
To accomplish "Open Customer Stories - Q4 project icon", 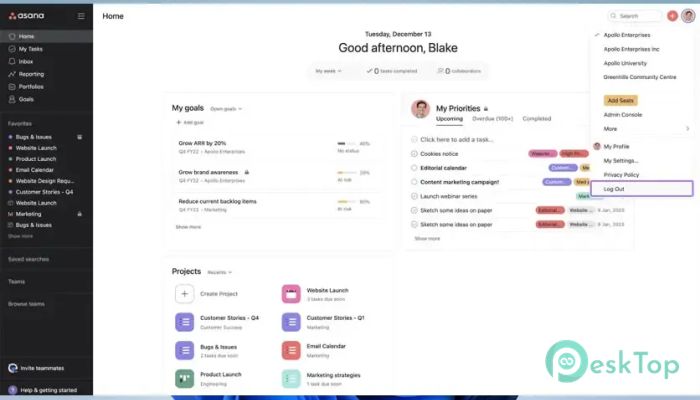I will point(184,322).
